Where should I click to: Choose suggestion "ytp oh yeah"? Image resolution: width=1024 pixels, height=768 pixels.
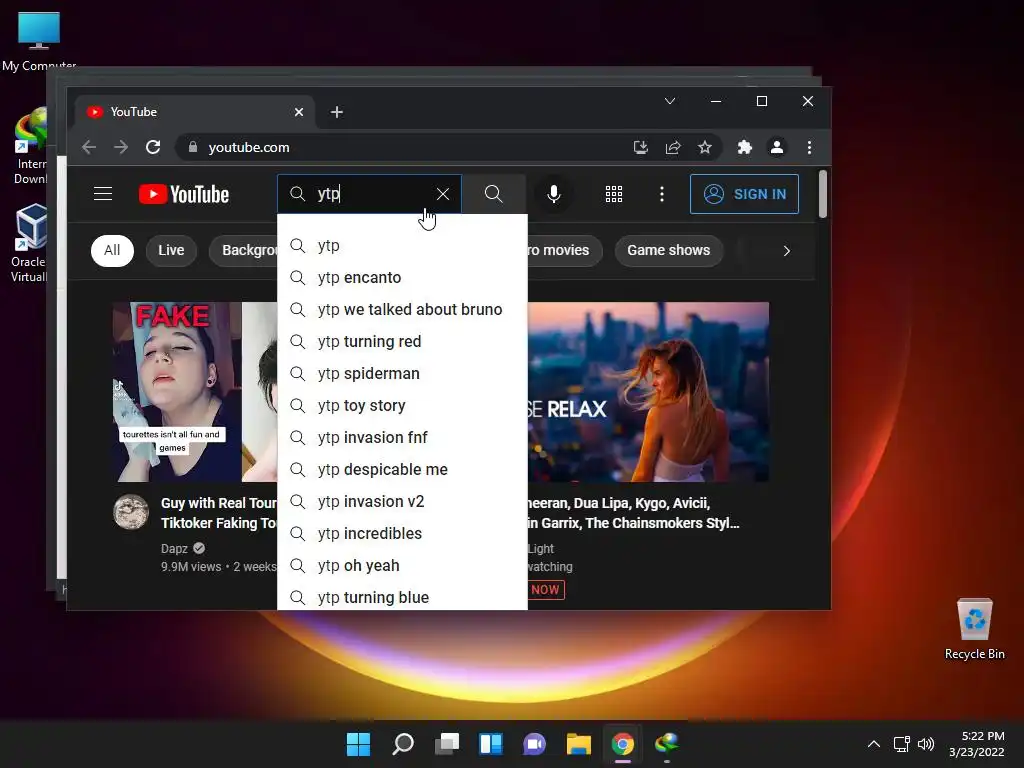(402, 566)
